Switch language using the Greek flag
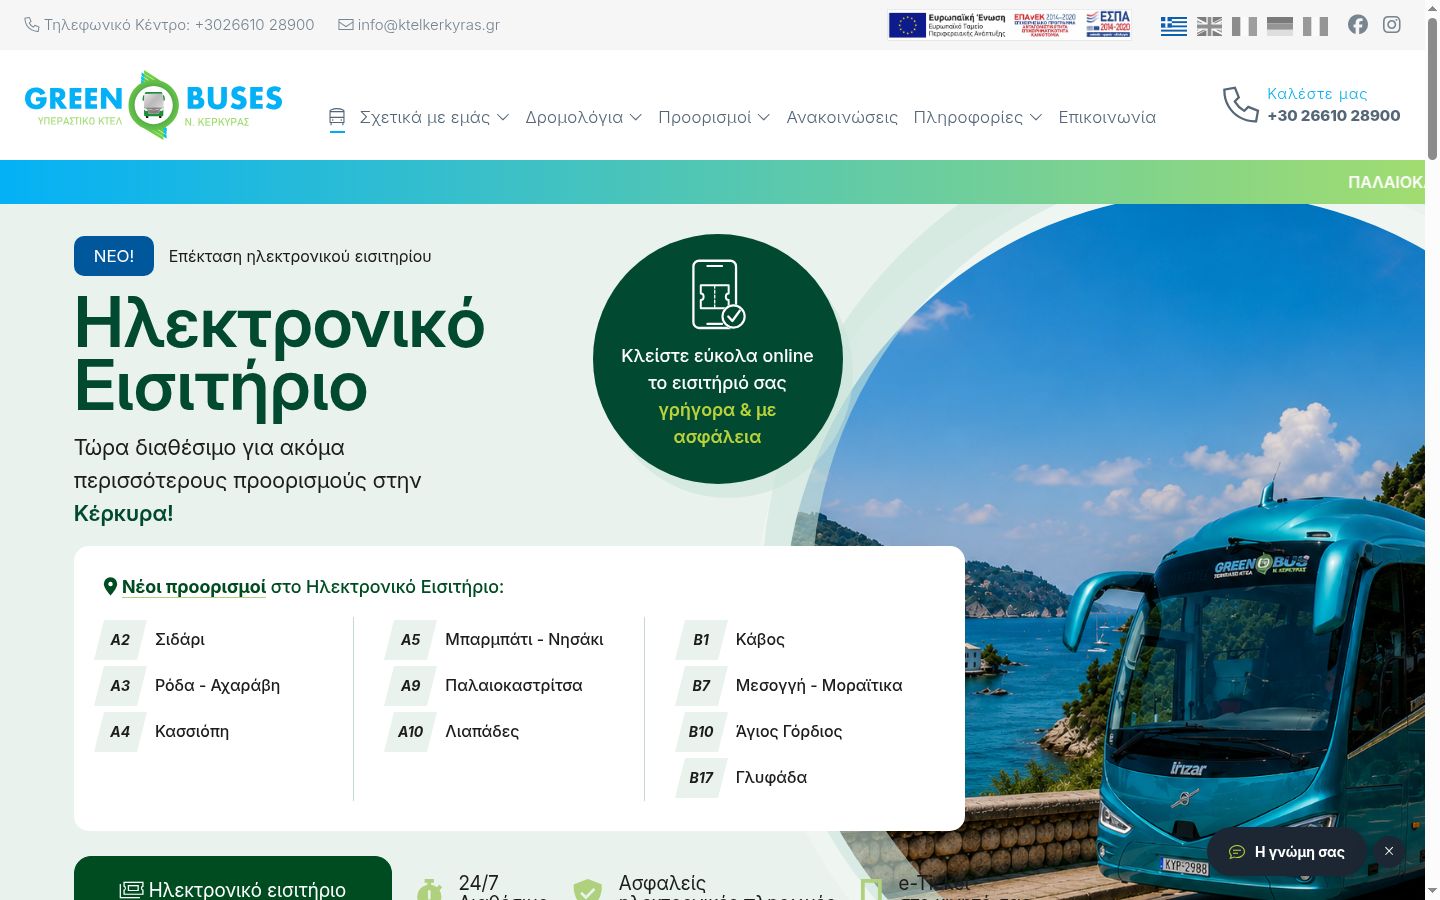Image resolution: width=1440 pixels, height=900 pixels. pyautogui.click(x=1174, y=25)
